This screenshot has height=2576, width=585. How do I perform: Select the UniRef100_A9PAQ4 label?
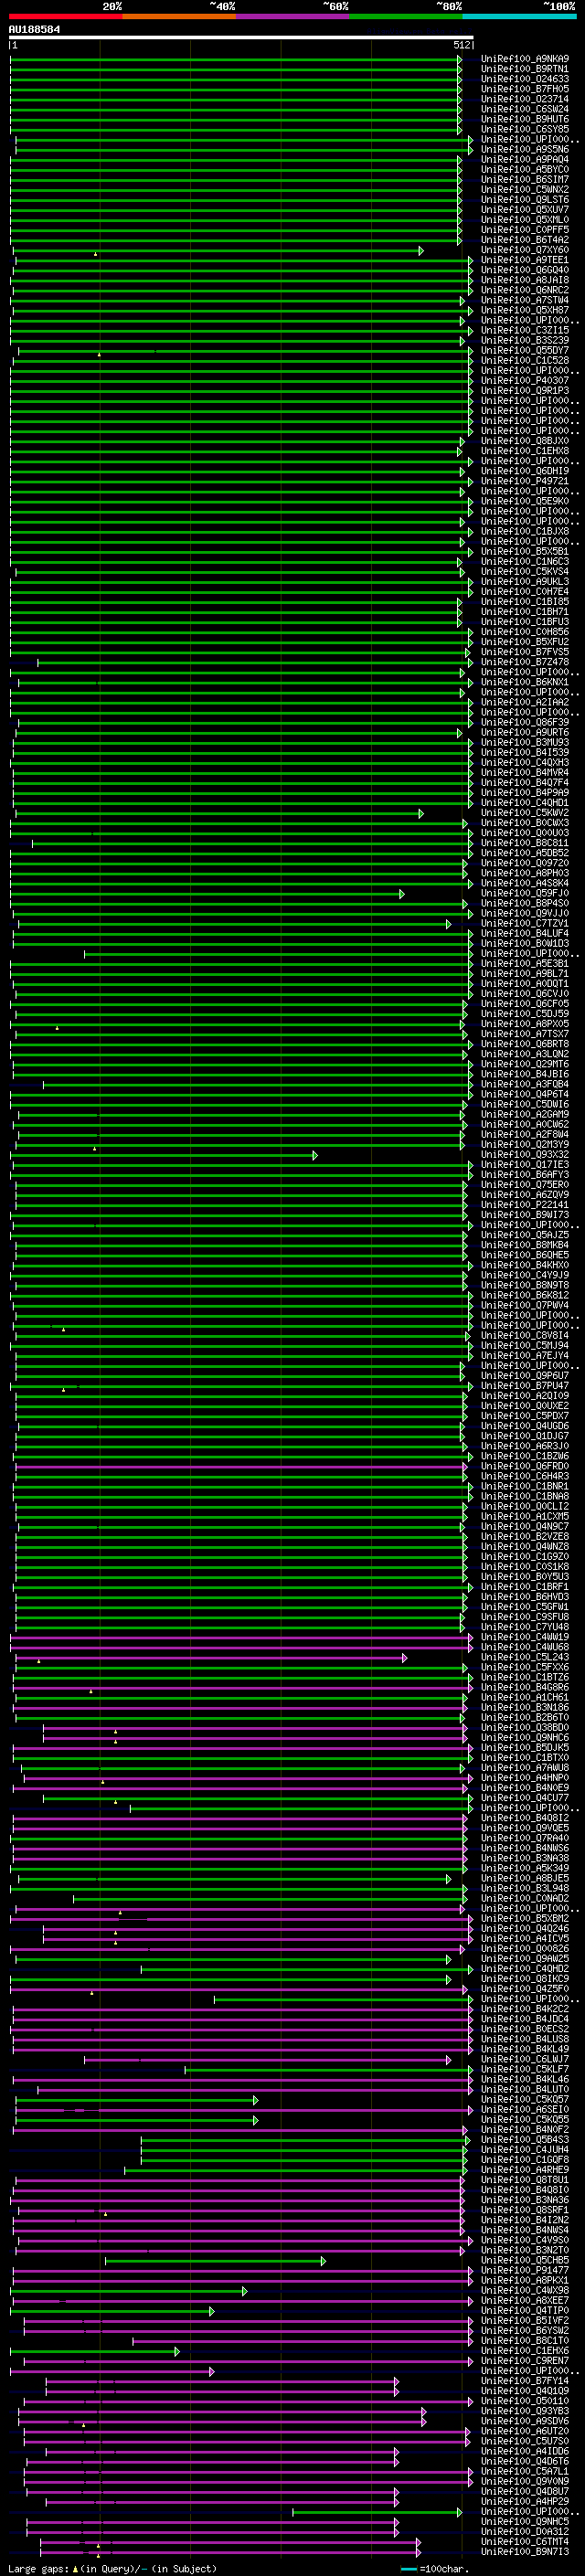coord(524,159)
